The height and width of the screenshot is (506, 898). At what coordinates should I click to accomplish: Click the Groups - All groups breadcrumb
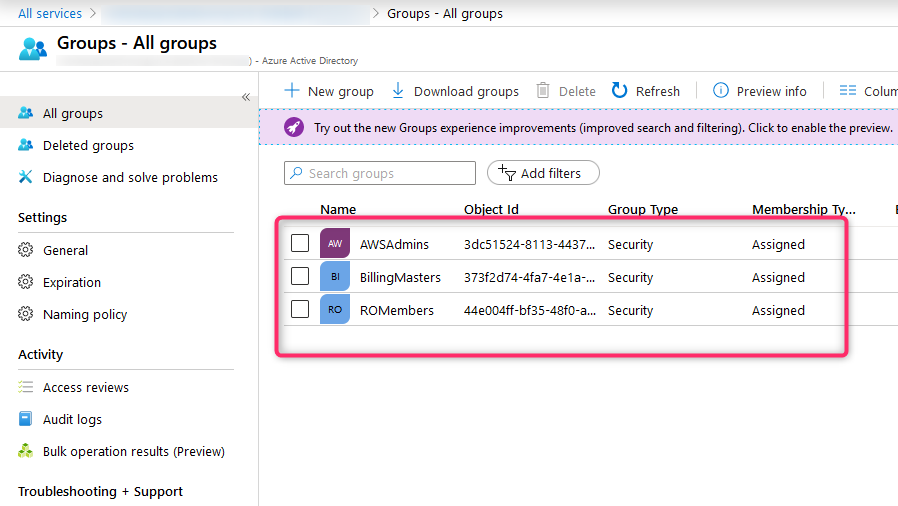(445, 13)
